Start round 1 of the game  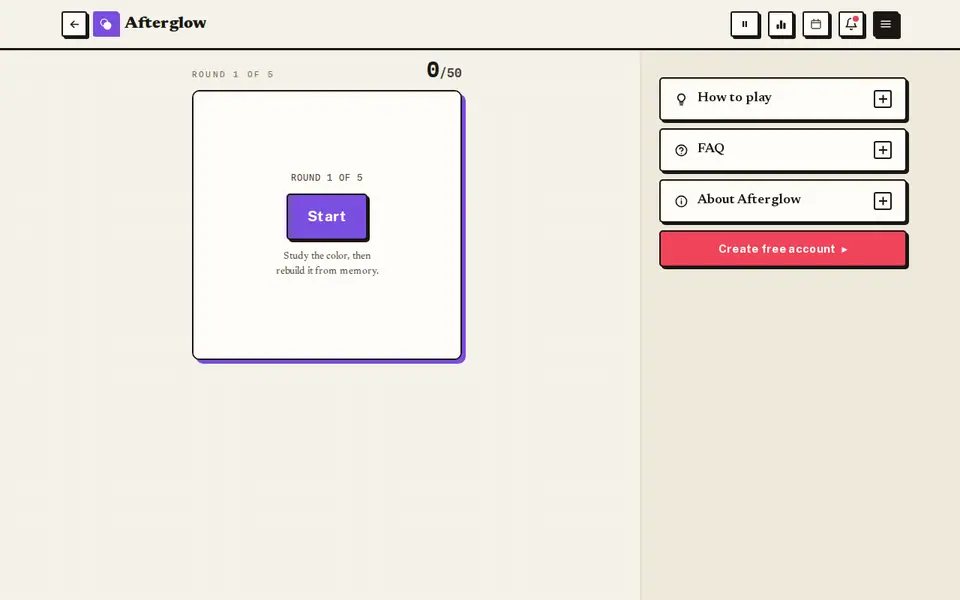click(327, 216)
